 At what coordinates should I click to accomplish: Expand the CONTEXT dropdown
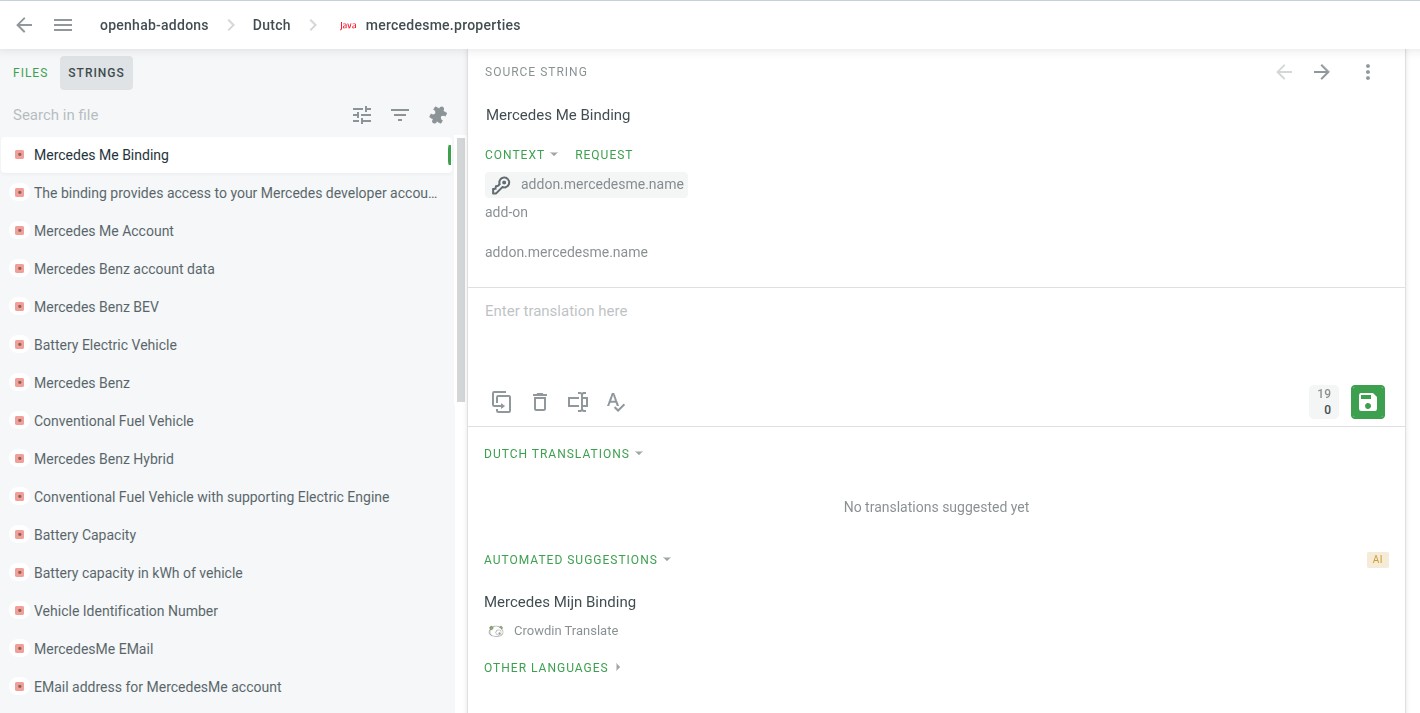pos(521,155)
